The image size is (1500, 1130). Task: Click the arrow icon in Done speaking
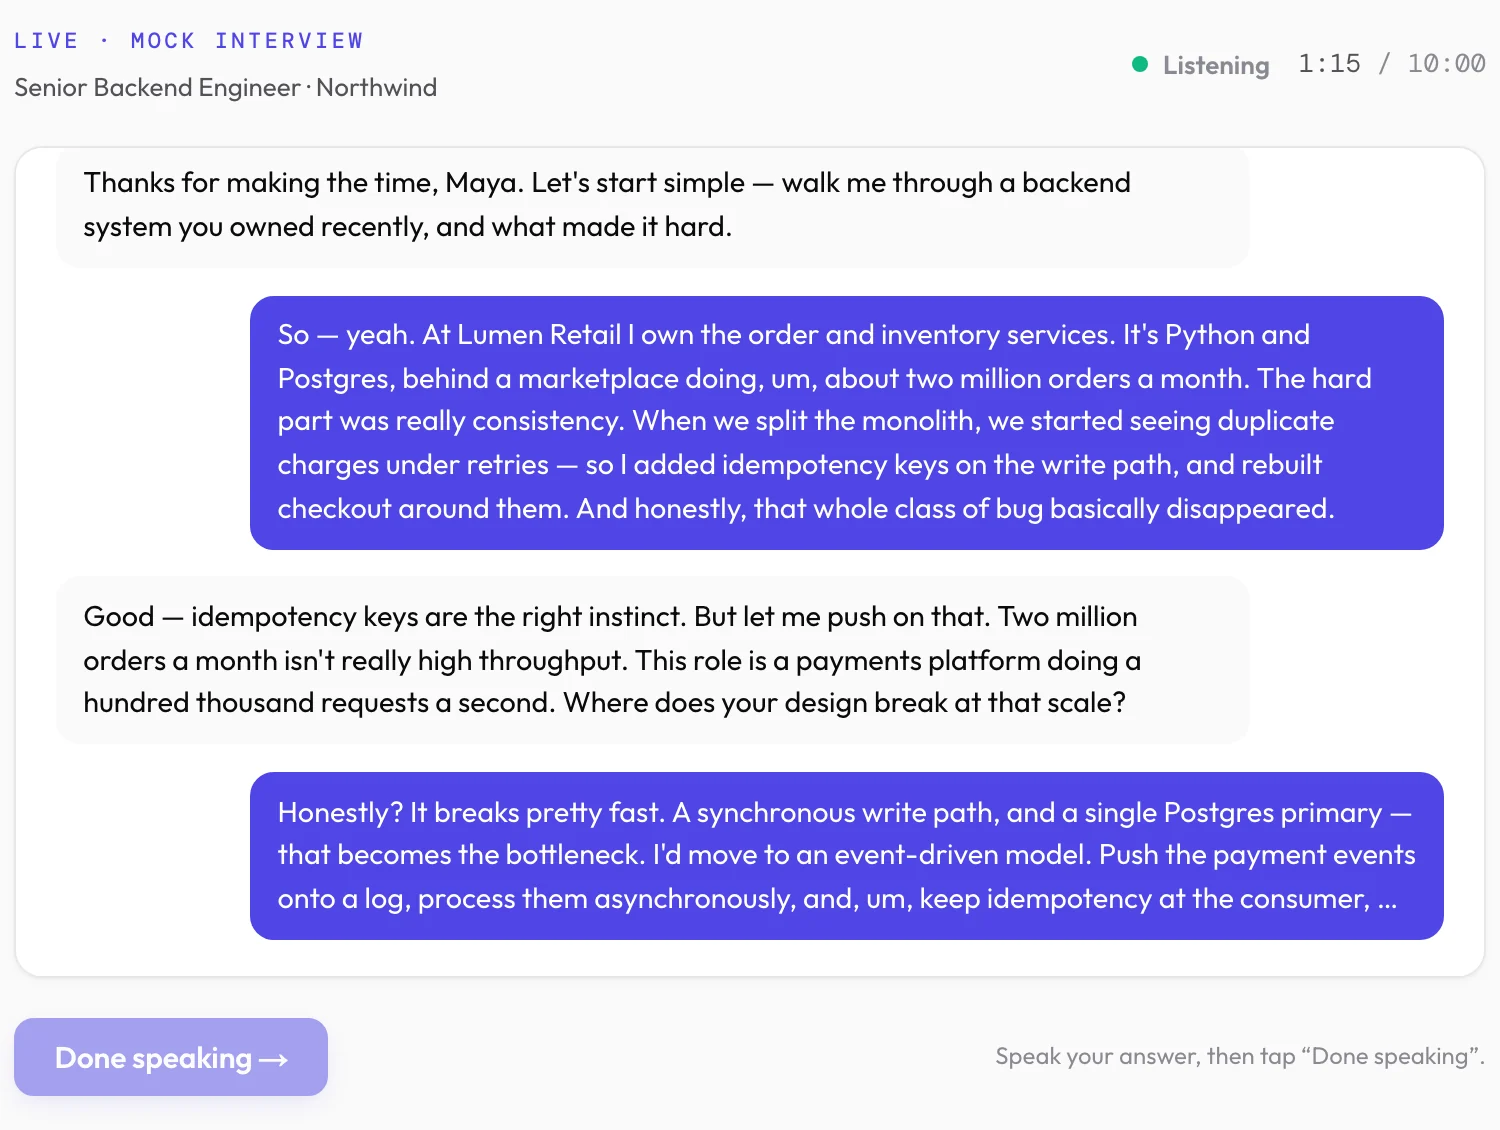click(274, 1060)
